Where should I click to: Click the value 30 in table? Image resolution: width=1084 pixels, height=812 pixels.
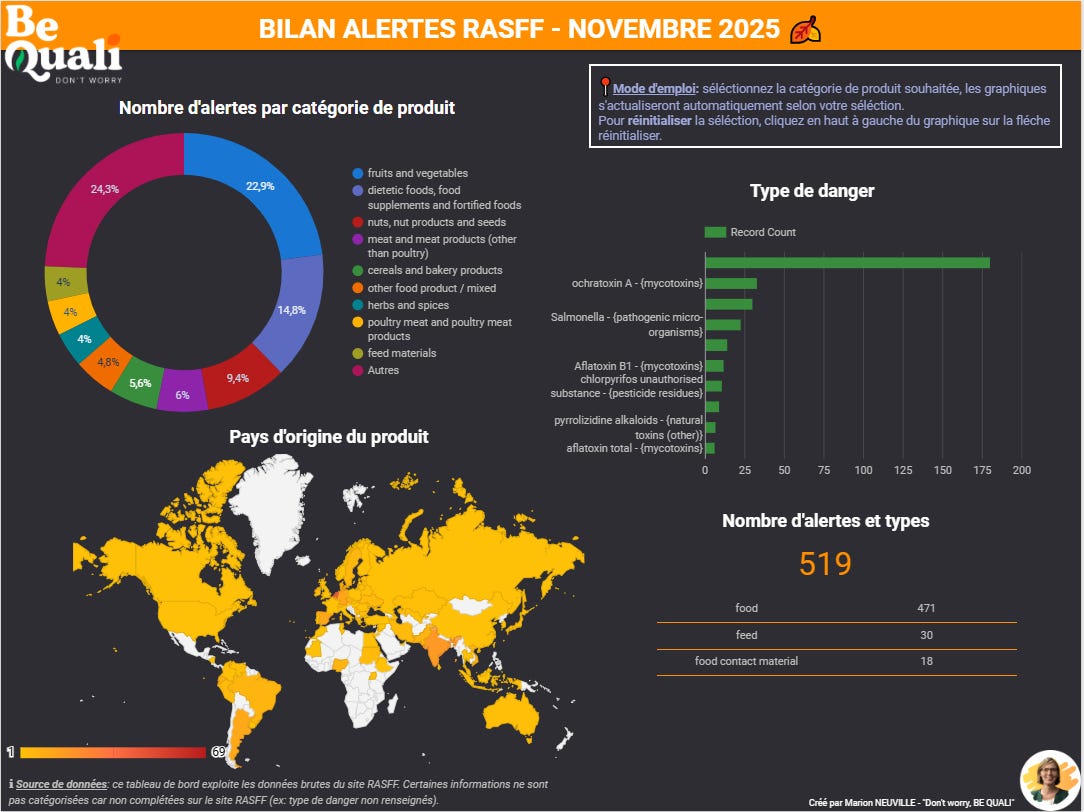(x=926, y=635)
